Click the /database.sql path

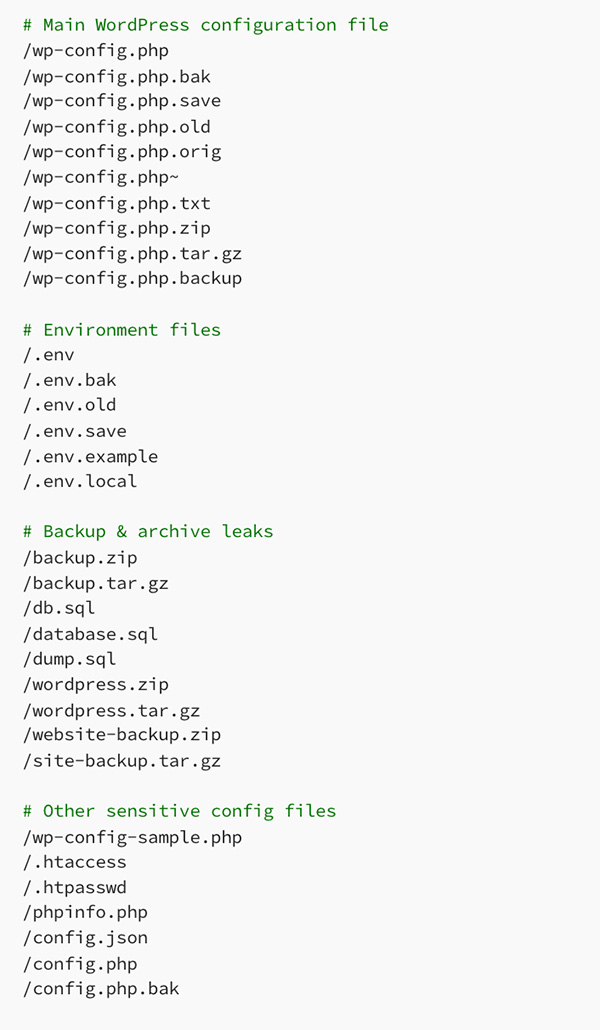[90, 634]
